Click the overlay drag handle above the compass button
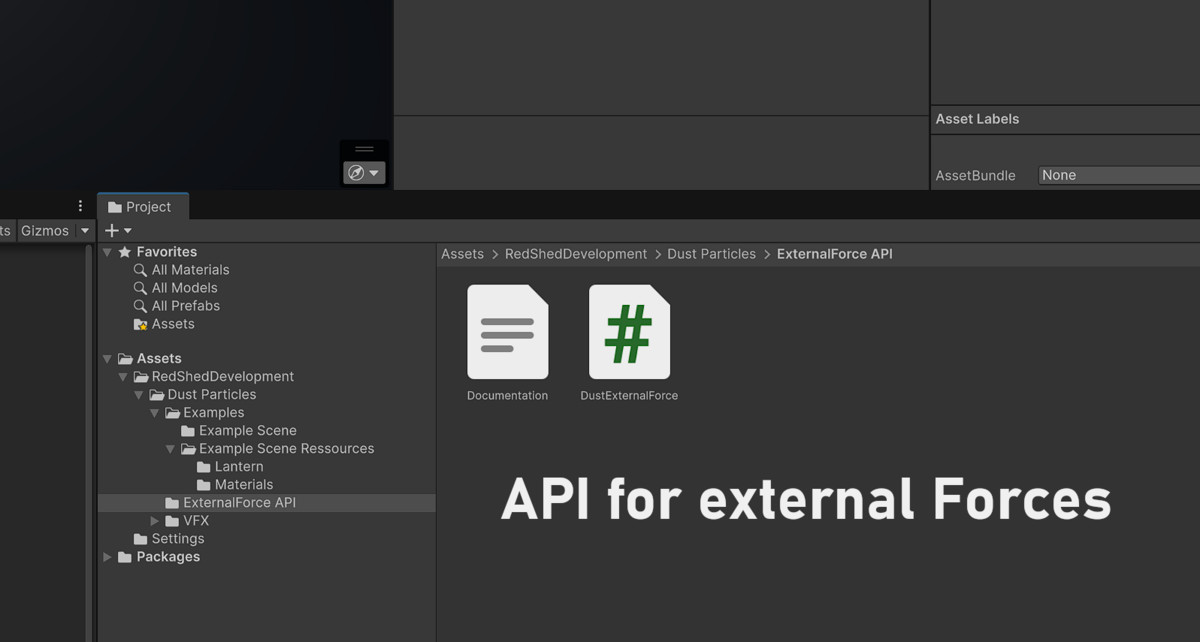Viewport: 1200px width, 642px height. pos(364,149)
